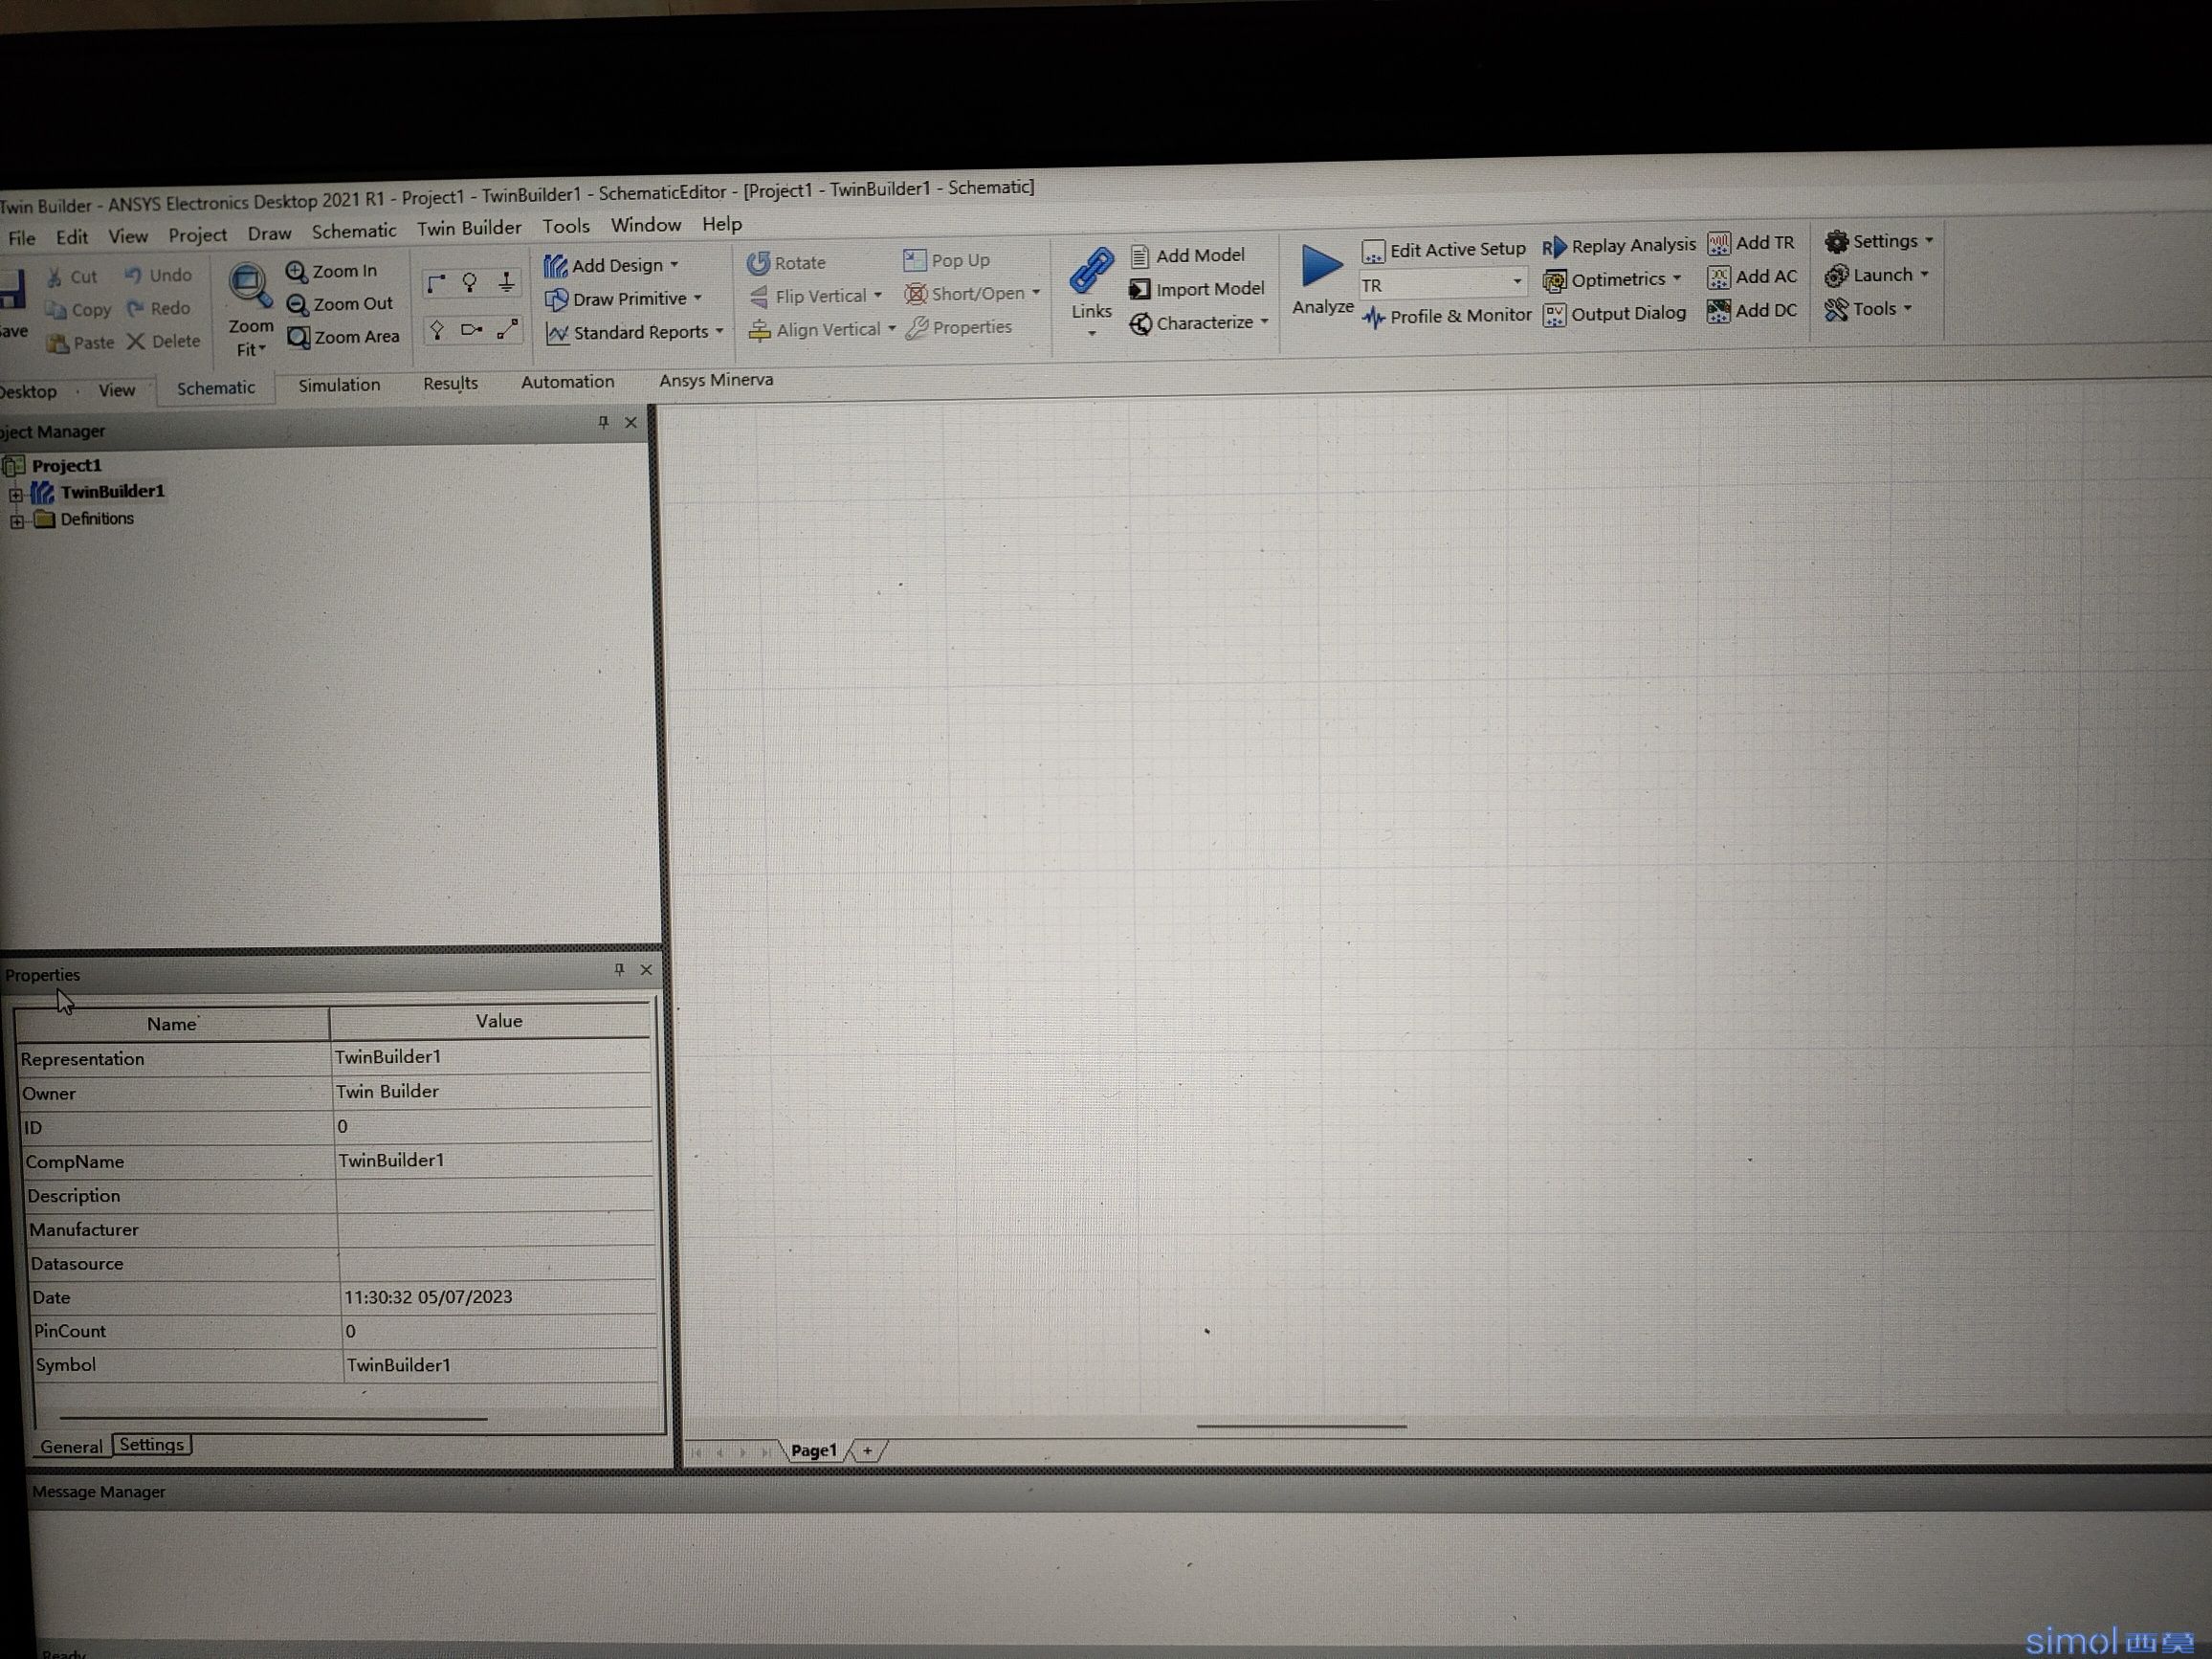
Task: Open the ribbon Properties wrench icon
Action: pos(917,328)
